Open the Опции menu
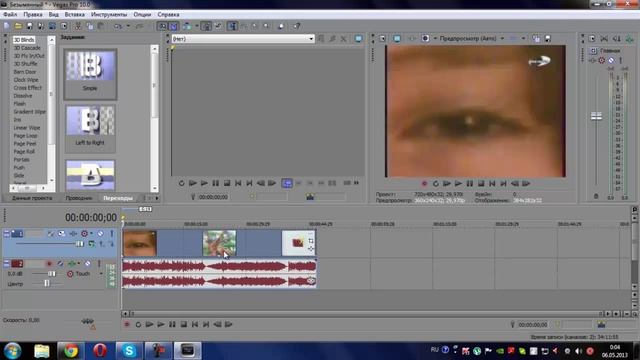The width and height of the screenshot is (640, 360). coord(142,14)
